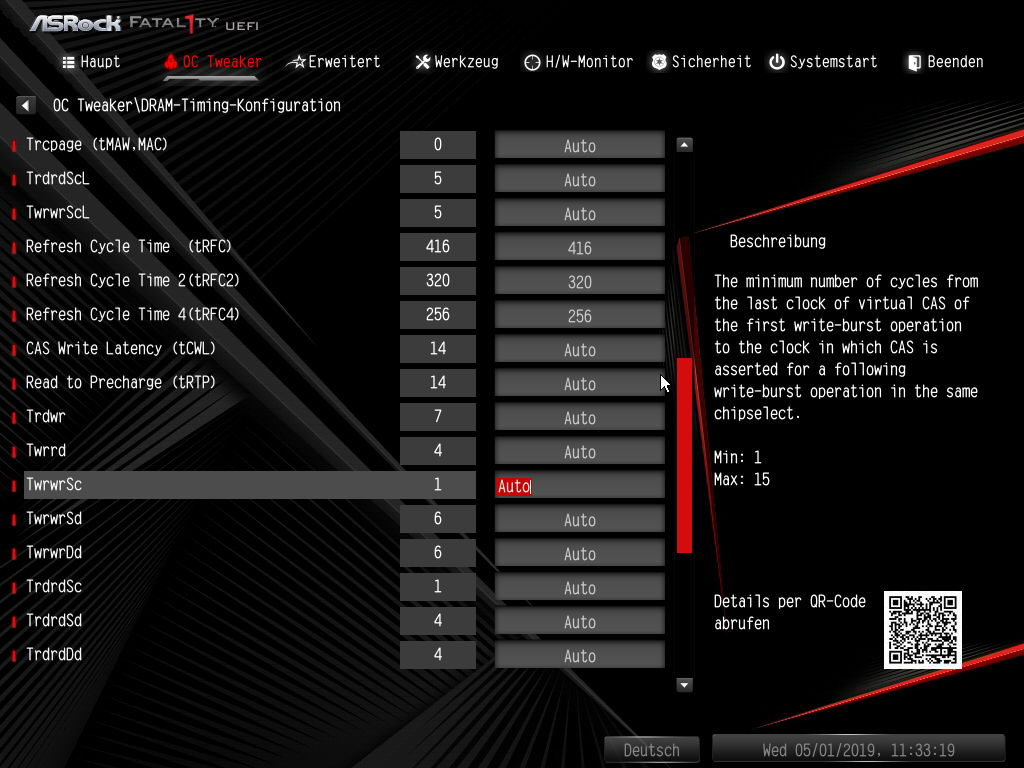Click the TwrwrDd row label
The image size is (1024, 768).
pos(54,552)
